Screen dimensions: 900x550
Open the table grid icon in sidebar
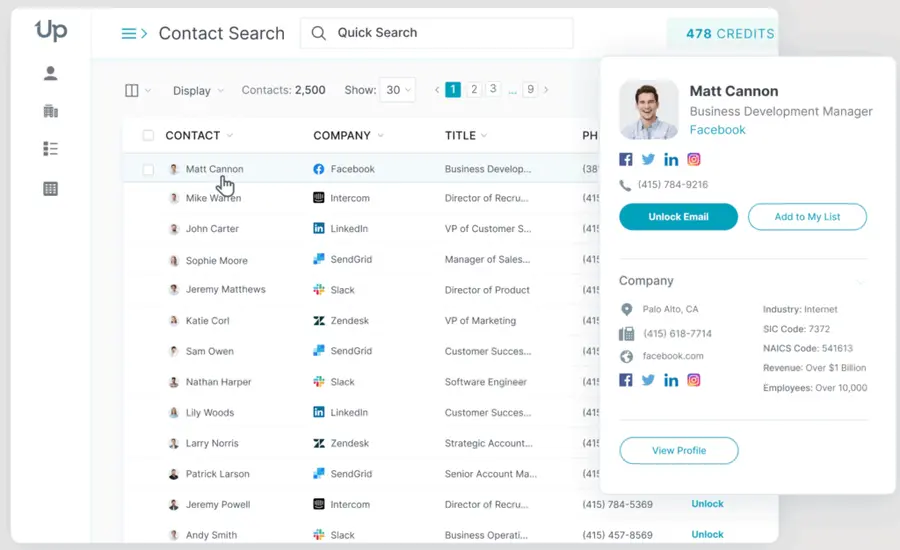pyautogui.click(x=51, y=188)
